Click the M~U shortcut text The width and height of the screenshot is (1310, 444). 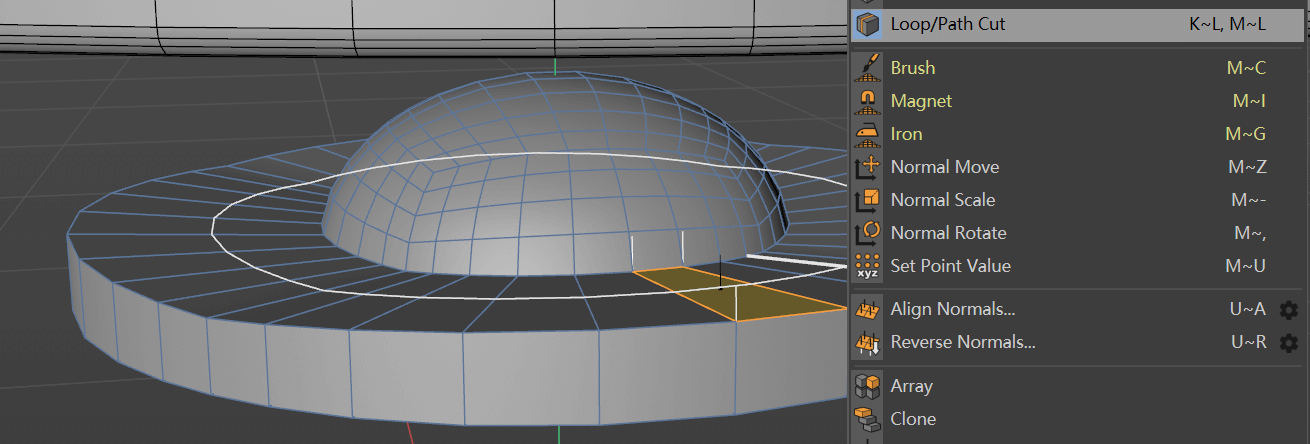pos(1246,266)
